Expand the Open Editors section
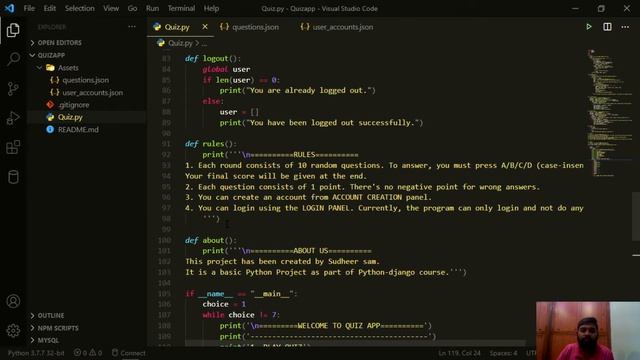This screenshot has height=360, width=640. [60, 42]
